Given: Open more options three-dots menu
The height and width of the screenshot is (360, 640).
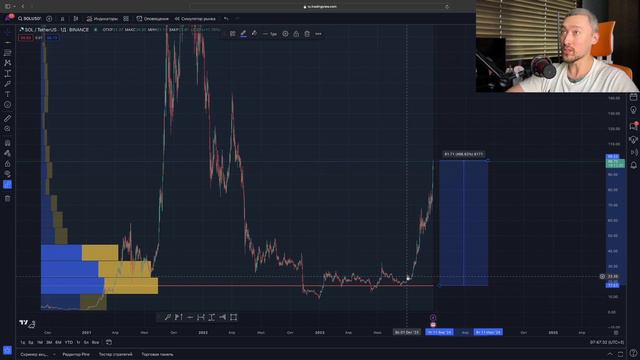Looking at the screenshot, I should [318, 34].
